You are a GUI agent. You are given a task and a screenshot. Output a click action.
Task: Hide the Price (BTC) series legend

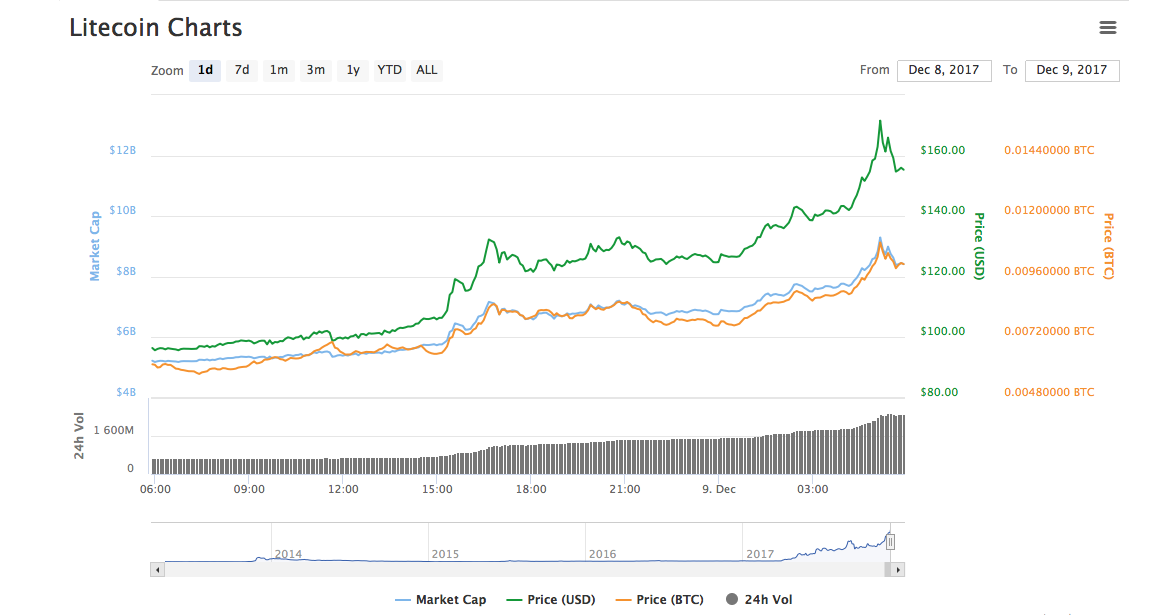pos(659,600)
